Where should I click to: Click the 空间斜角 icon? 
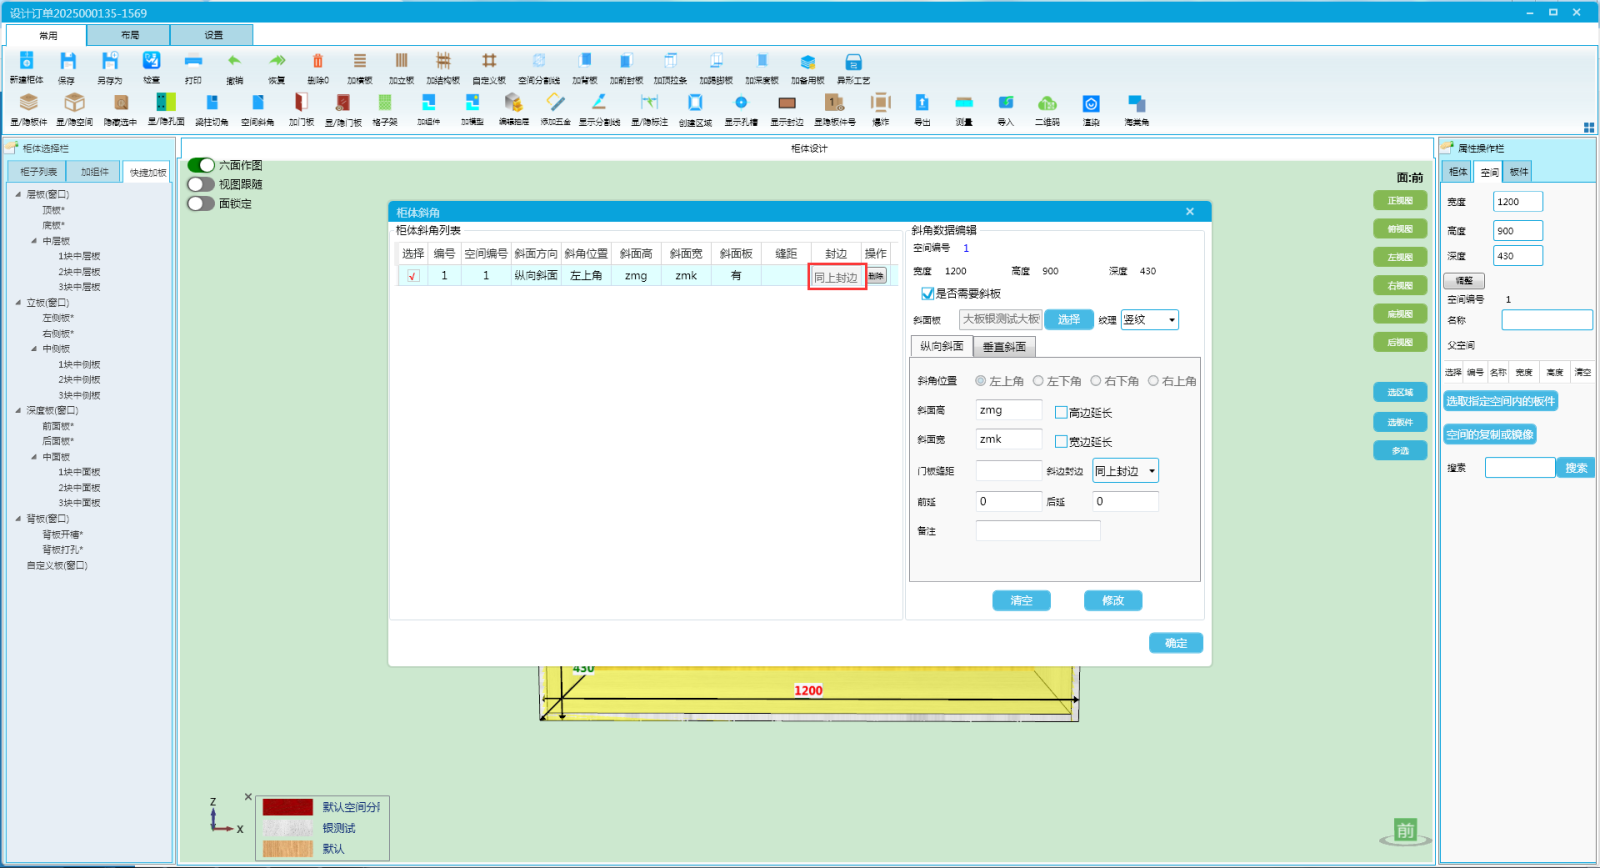[258, 103]
